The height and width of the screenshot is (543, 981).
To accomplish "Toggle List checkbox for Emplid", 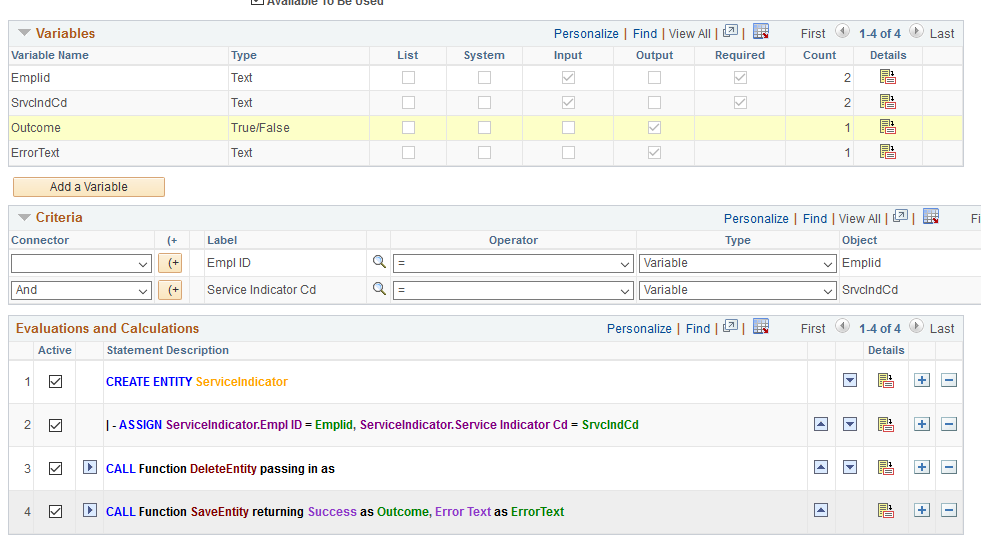I will (x=408, y=78).
